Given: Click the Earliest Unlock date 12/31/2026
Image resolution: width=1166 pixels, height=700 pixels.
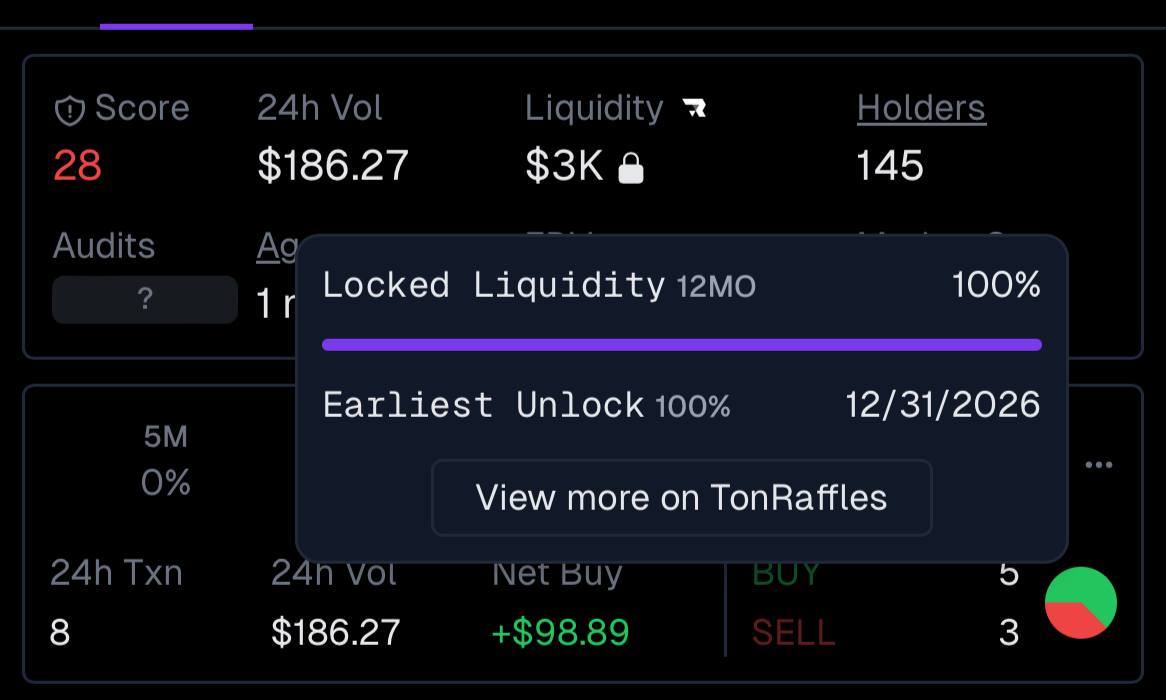Looking at the screenshot, I should [942, 405].
